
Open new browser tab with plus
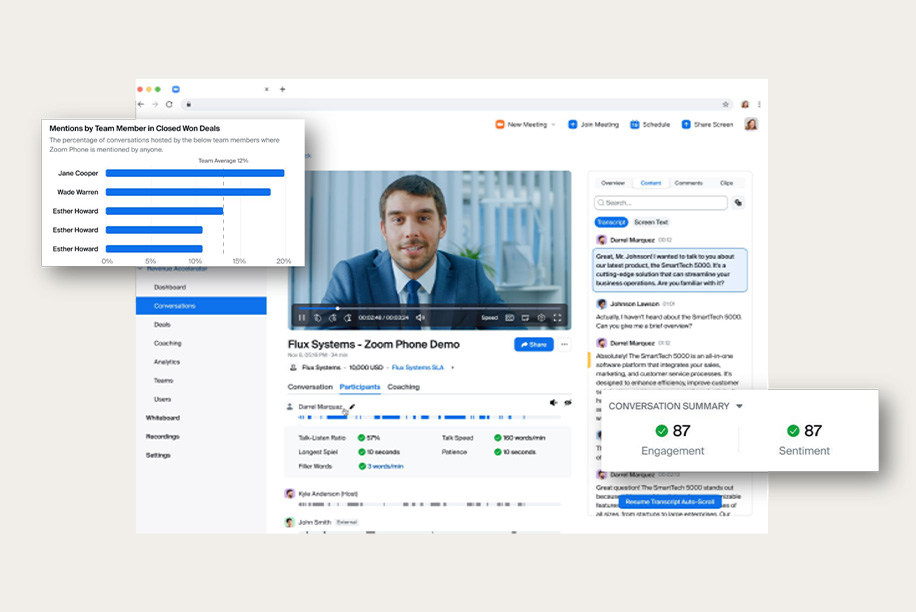coord(283,89)
